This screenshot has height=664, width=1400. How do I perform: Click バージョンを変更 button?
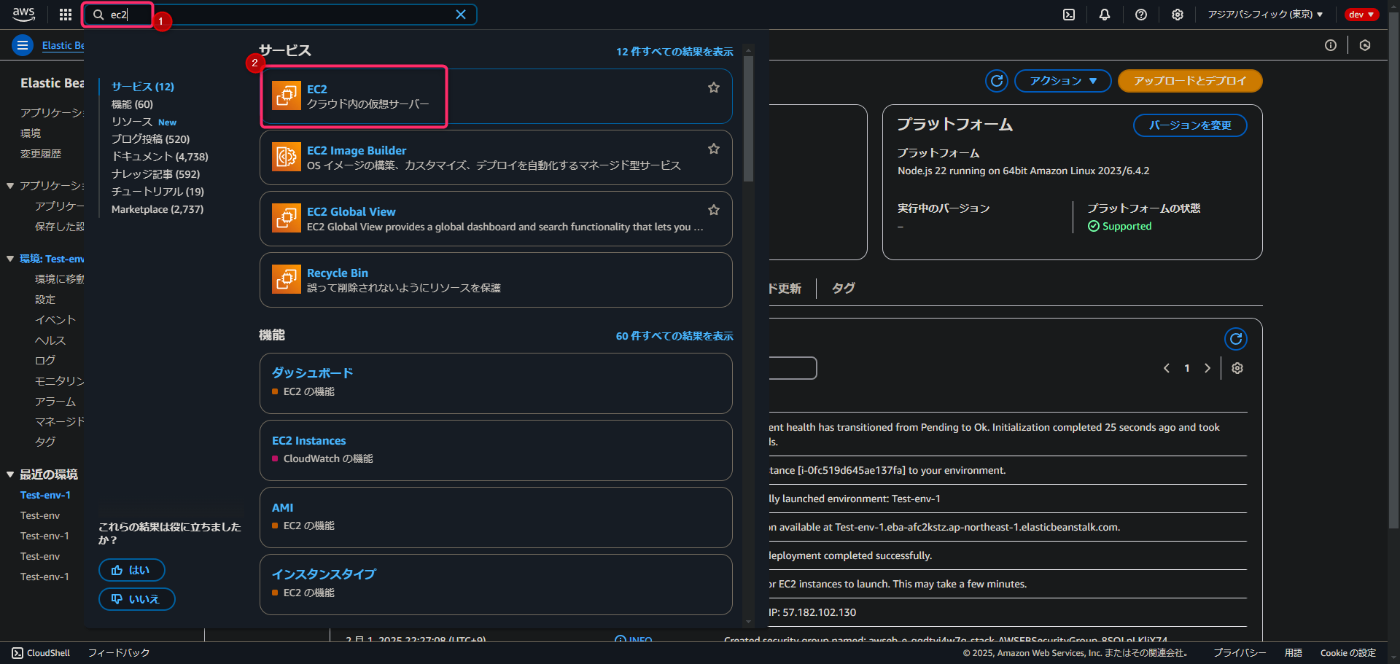(1190, 125)
